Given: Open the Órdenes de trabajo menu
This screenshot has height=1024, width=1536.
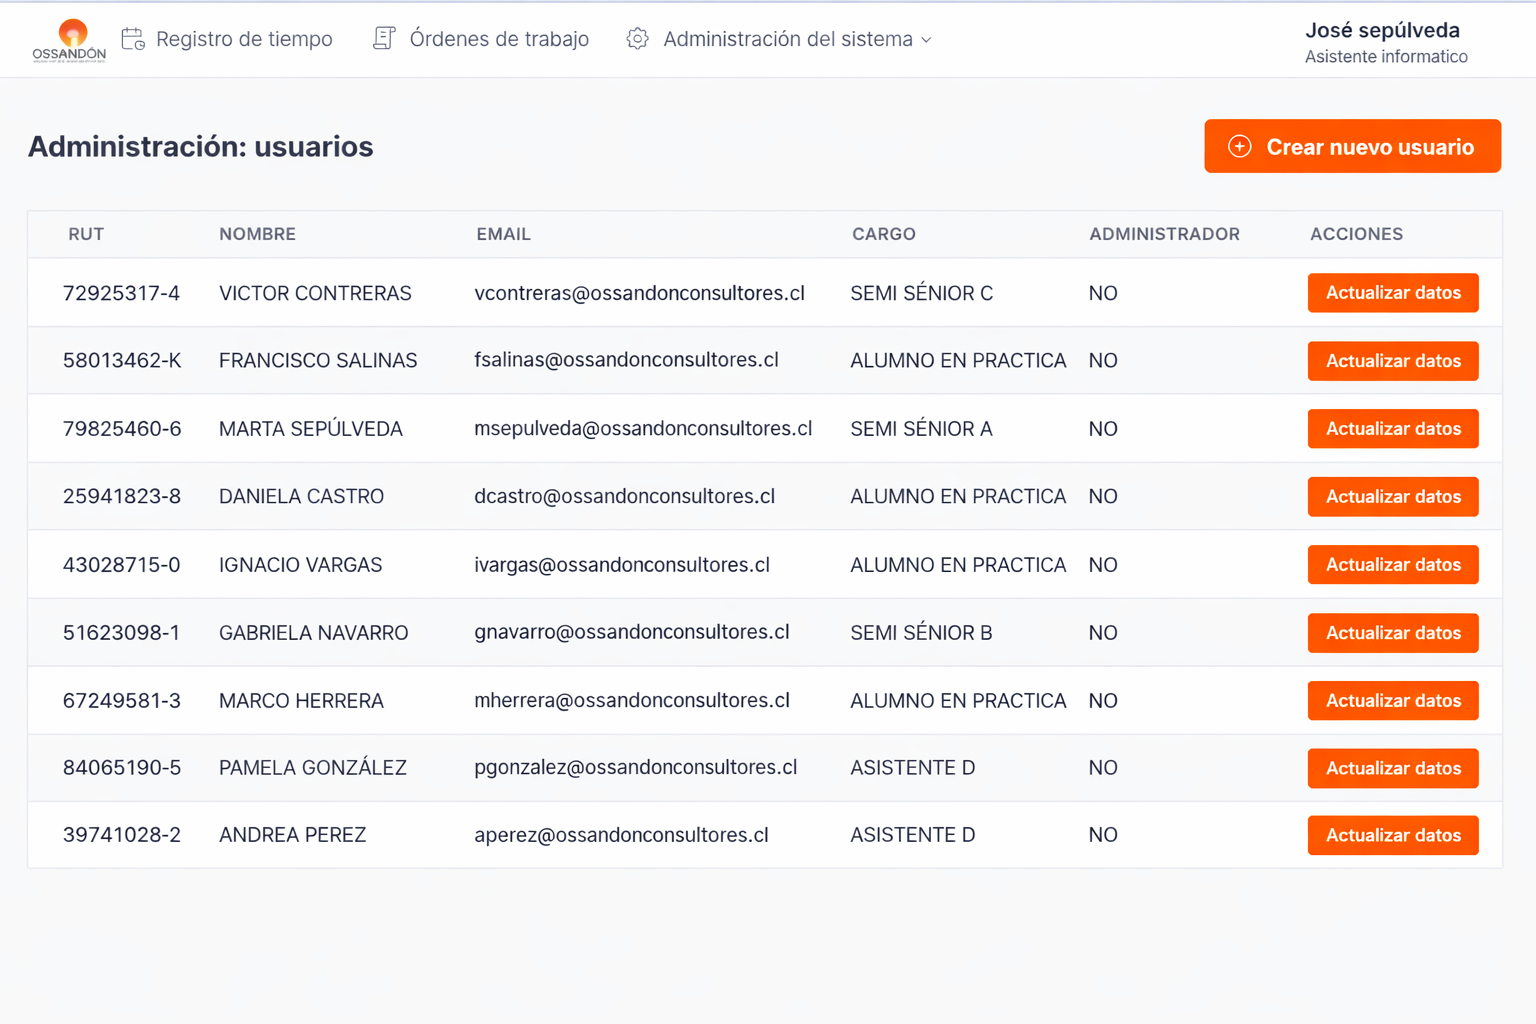Looking at the screenshot, I should (x=481, y=39).
